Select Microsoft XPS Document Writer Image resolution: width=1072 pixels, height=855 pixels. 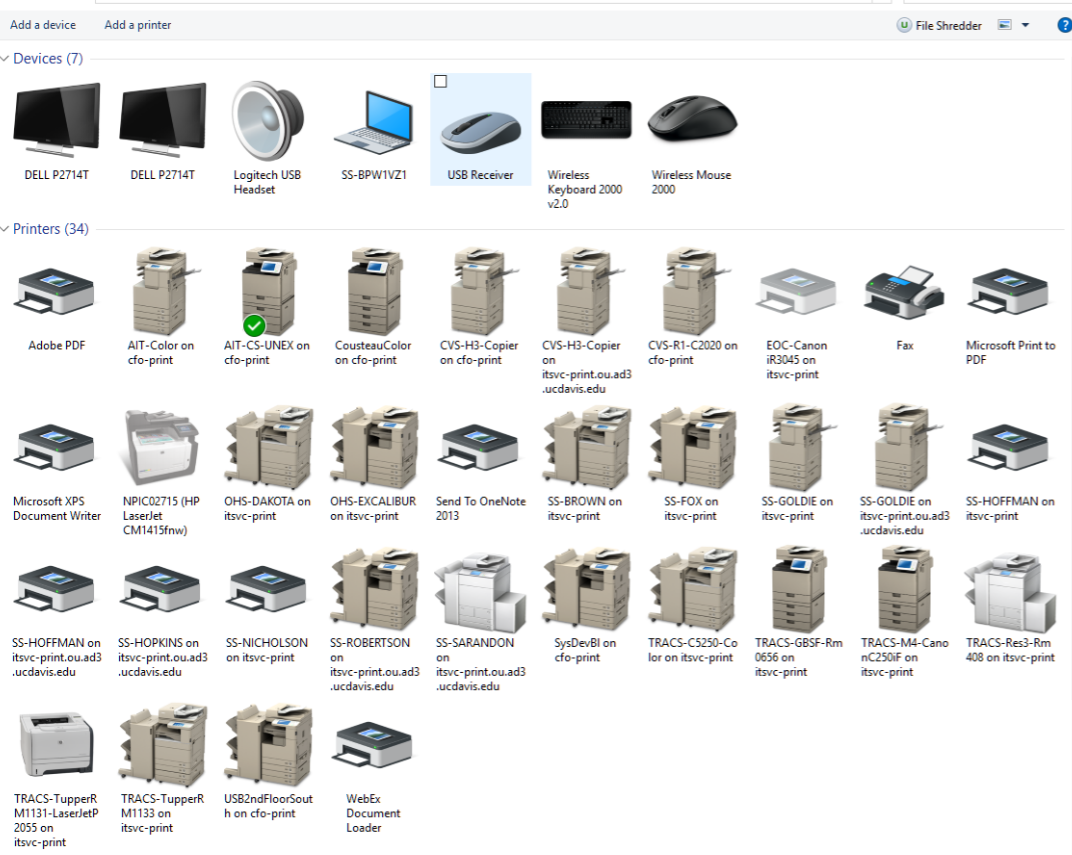[57, 472]
